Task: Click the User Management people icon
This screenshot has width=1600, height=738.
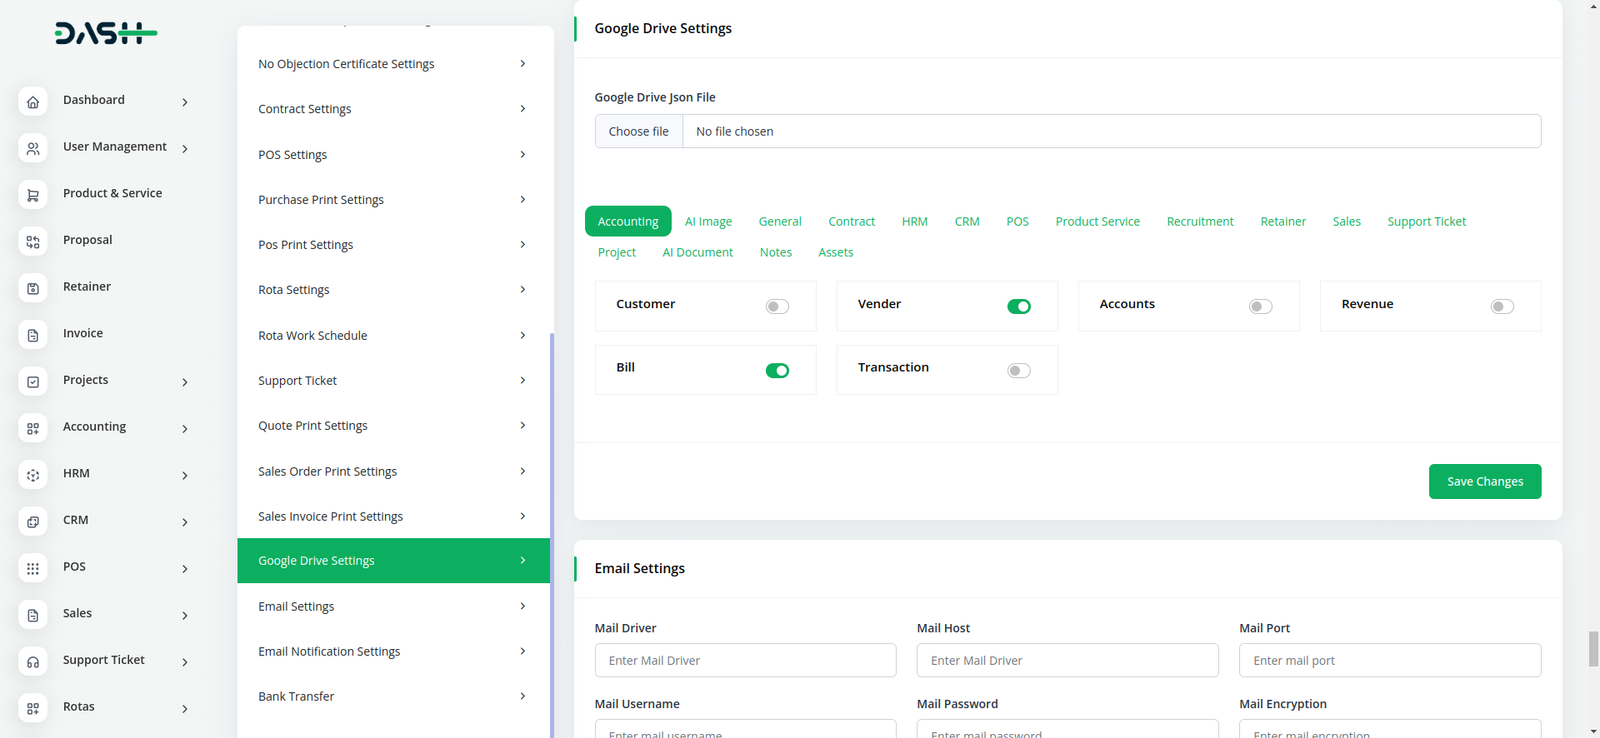Action: 33,149
